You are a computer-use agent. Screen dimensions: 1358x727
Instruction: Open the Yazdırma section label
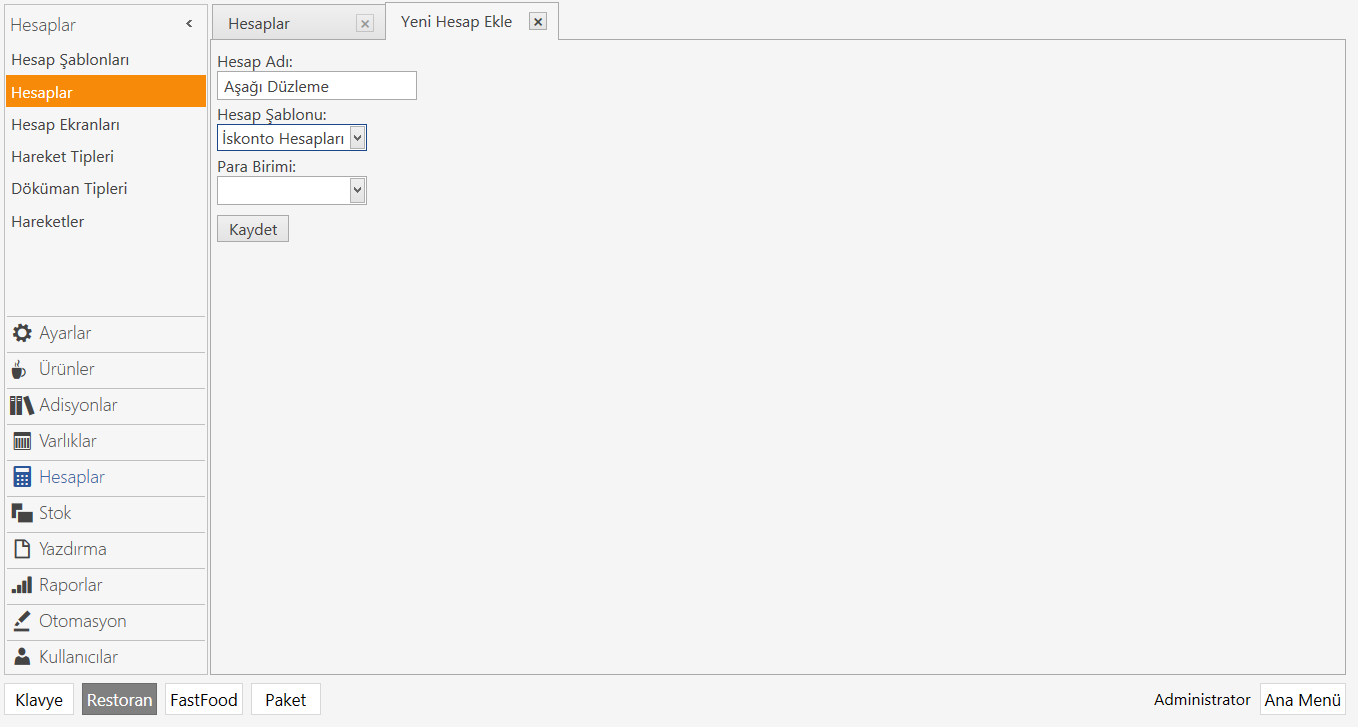[73, 549]
